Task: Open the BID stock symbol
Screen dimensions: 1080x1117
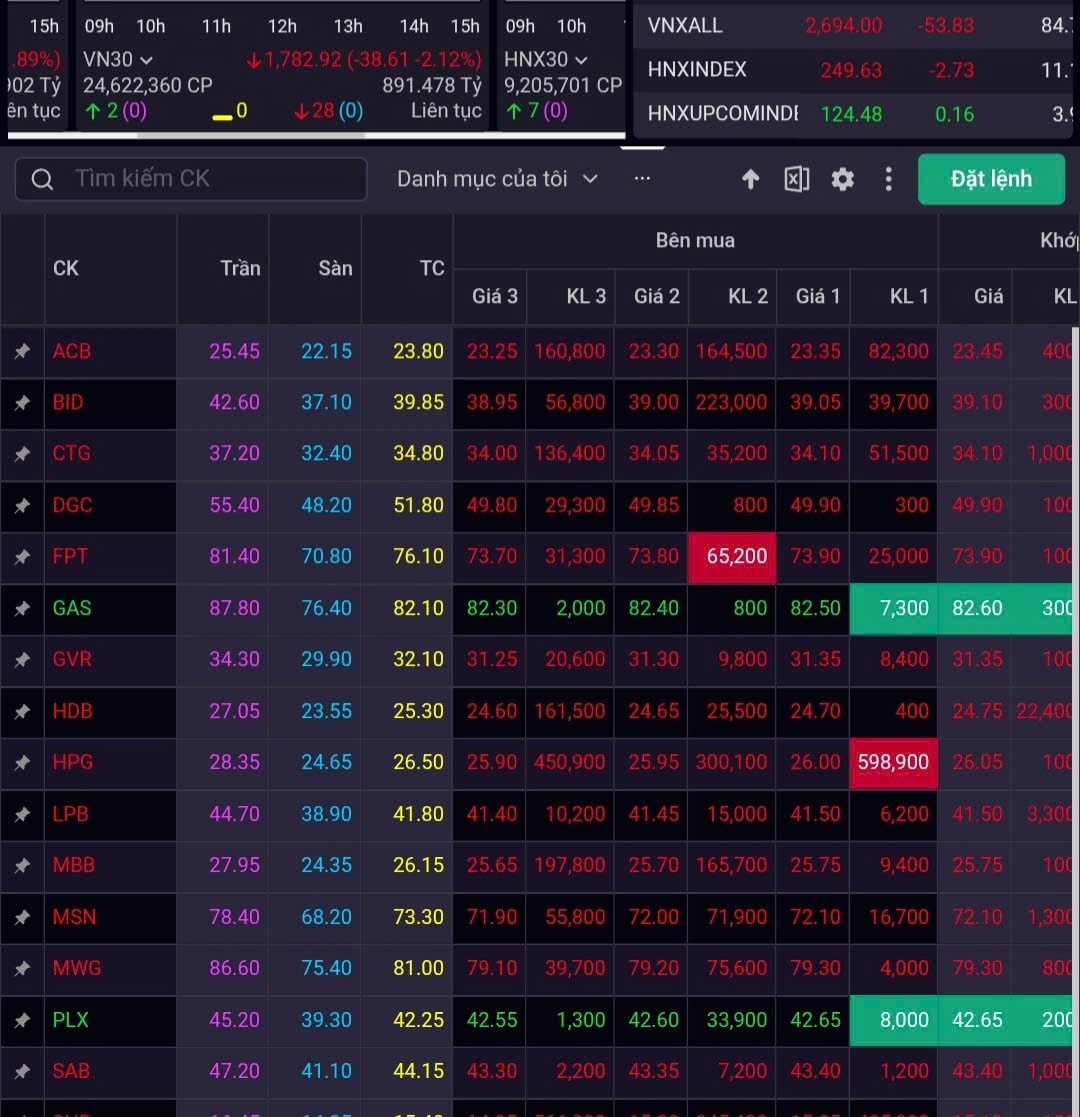Action: 68,402
